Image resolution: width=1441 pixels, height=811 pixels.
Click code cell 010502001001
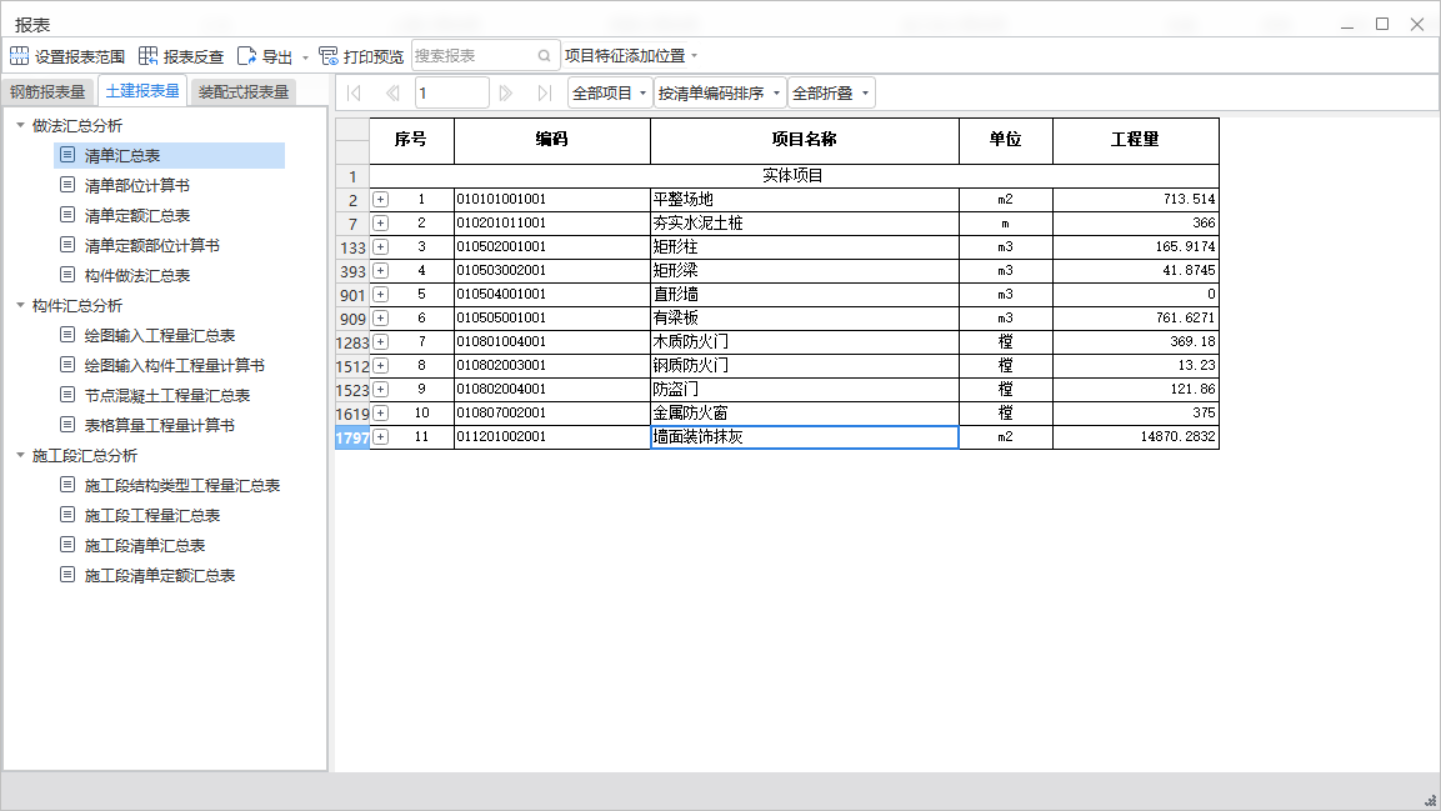coord(552,247)
